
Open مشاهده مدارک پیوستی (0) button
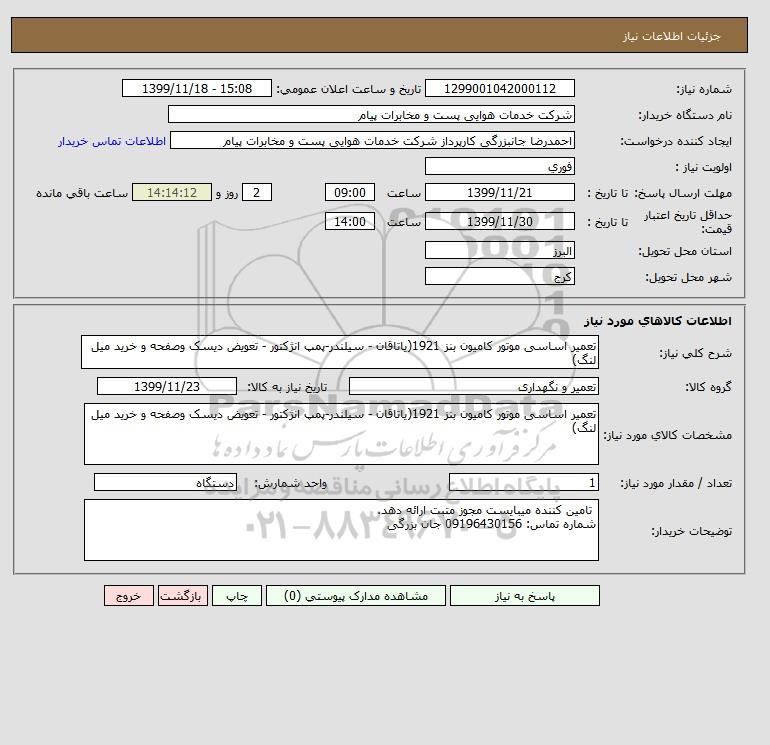point(356,596)
